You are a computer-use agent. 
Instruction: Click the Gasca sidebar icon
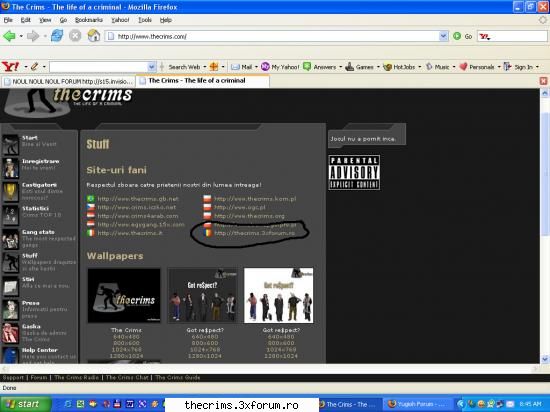tap(11, 333)
